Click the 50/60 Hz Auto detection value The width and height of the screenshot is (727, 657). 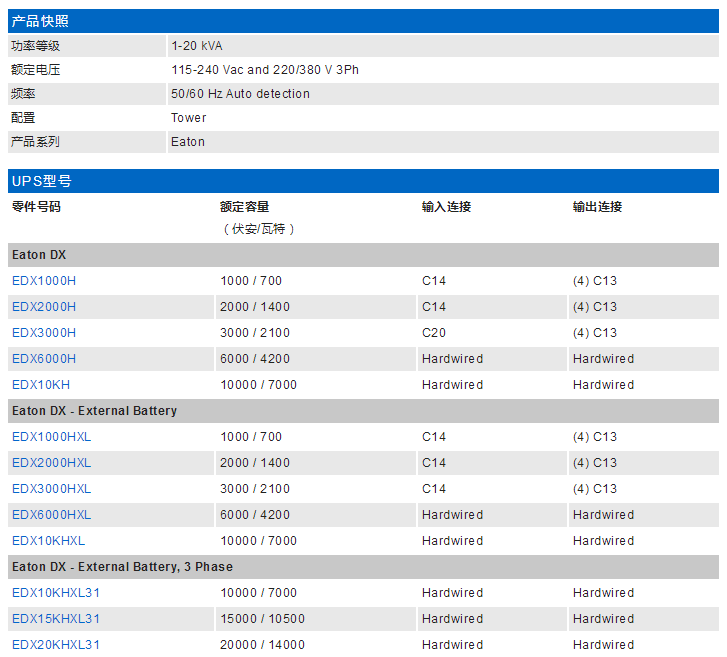coord(240,94)
